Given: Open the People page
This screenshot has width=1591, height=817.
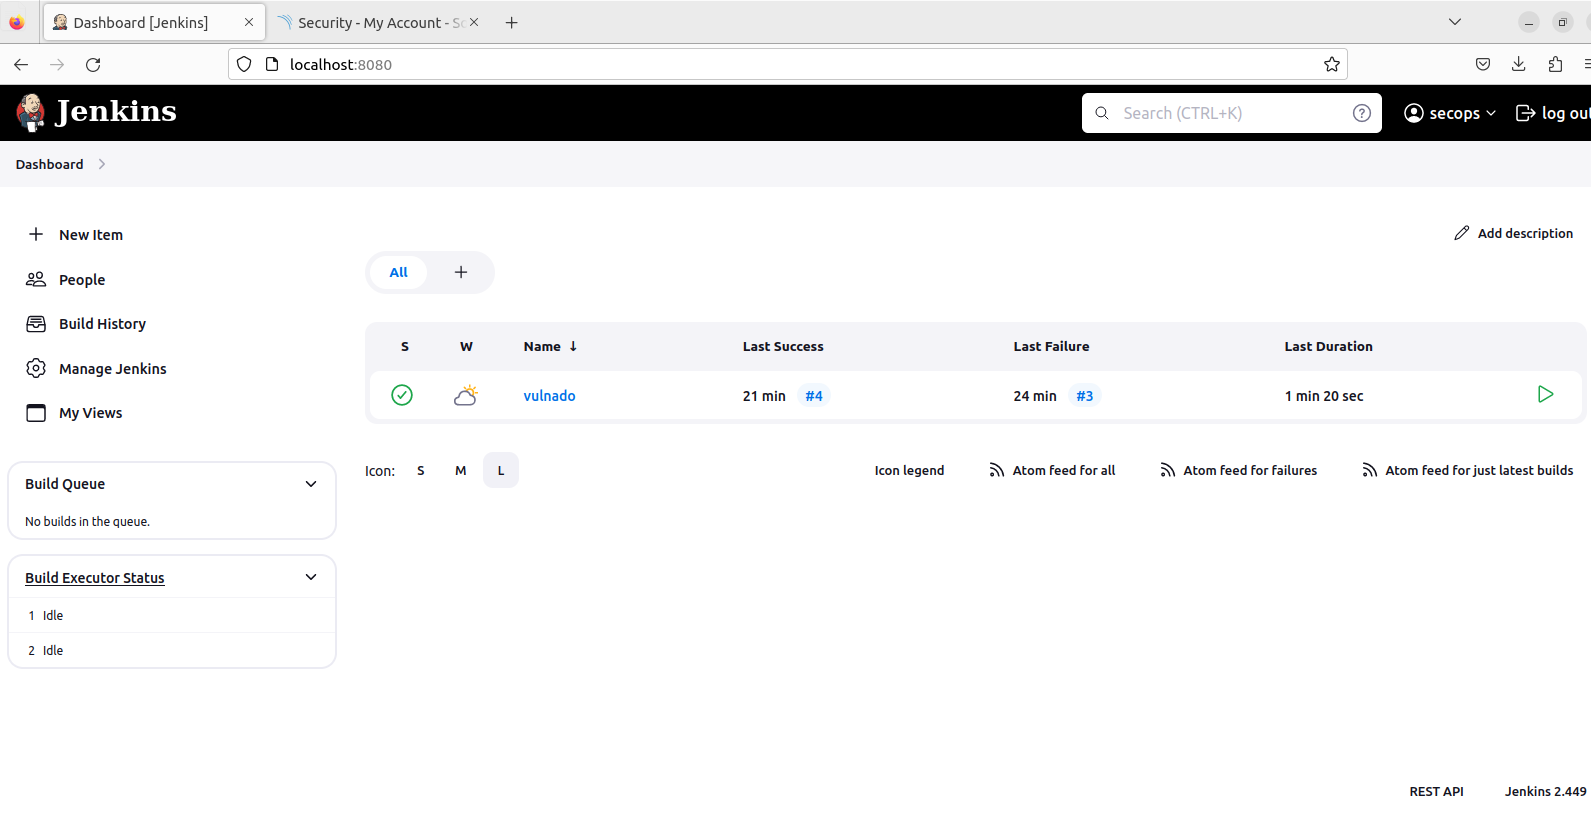Looking at the screenshot, I should click(82, 280).
